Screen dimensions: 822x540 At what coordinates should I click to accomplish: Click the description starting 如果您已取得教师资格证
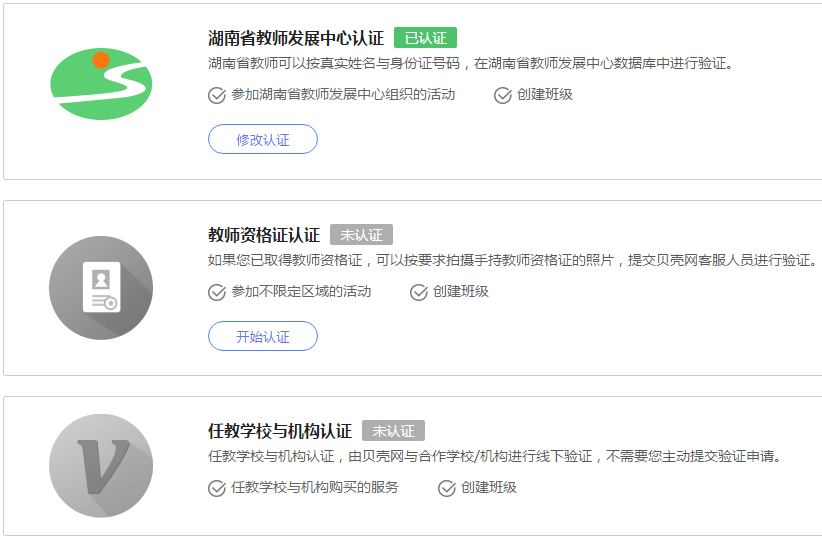tap(512, 260)
